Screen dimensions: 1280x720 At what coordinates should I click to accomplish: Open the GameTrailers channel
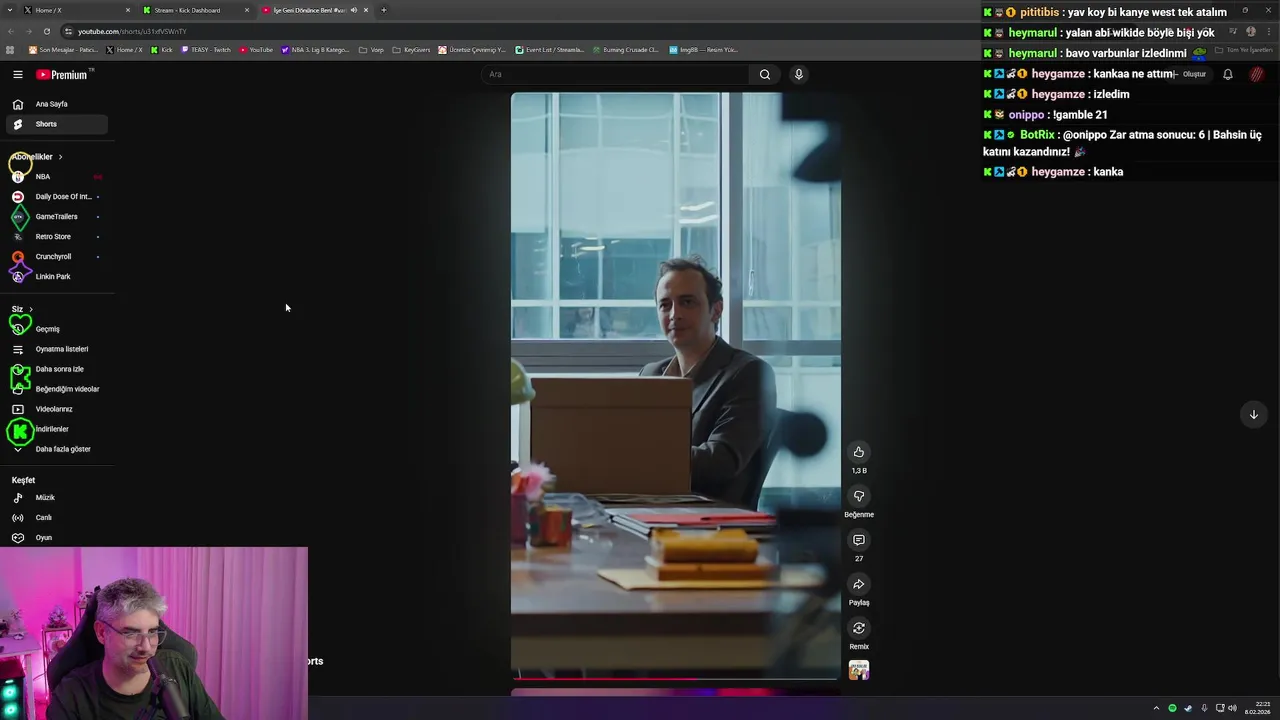pyautogui.click(x=56, y=217)
